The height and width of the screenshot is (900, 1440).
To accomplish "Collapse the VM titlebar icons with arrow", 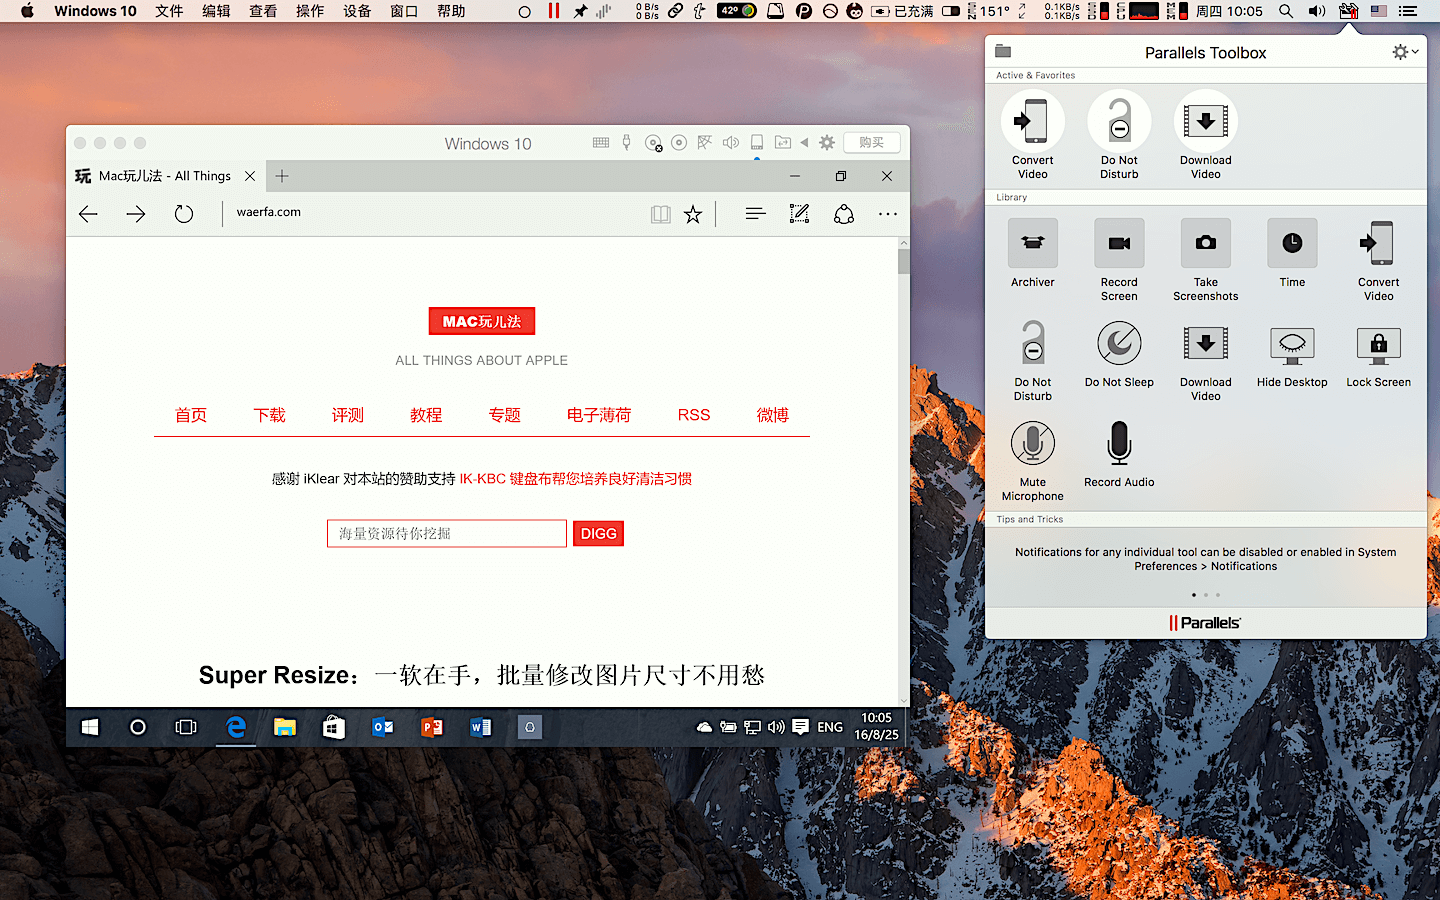I will [804, 143].
